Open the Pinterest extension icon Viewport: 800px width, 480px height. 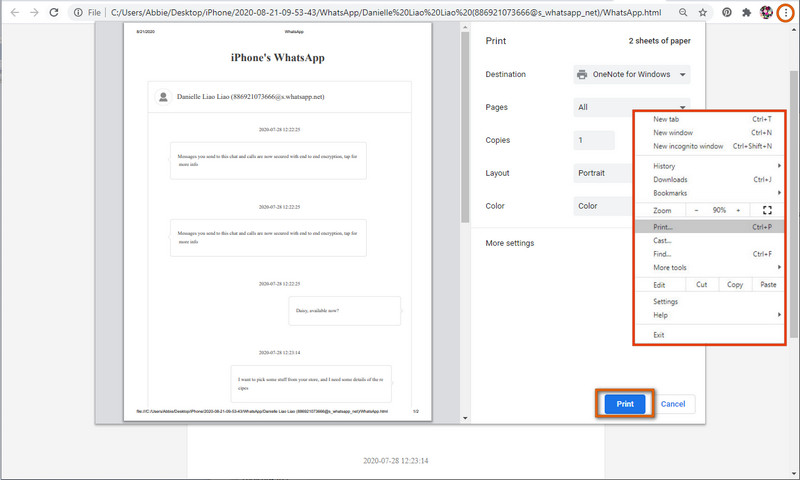point(727,12)
